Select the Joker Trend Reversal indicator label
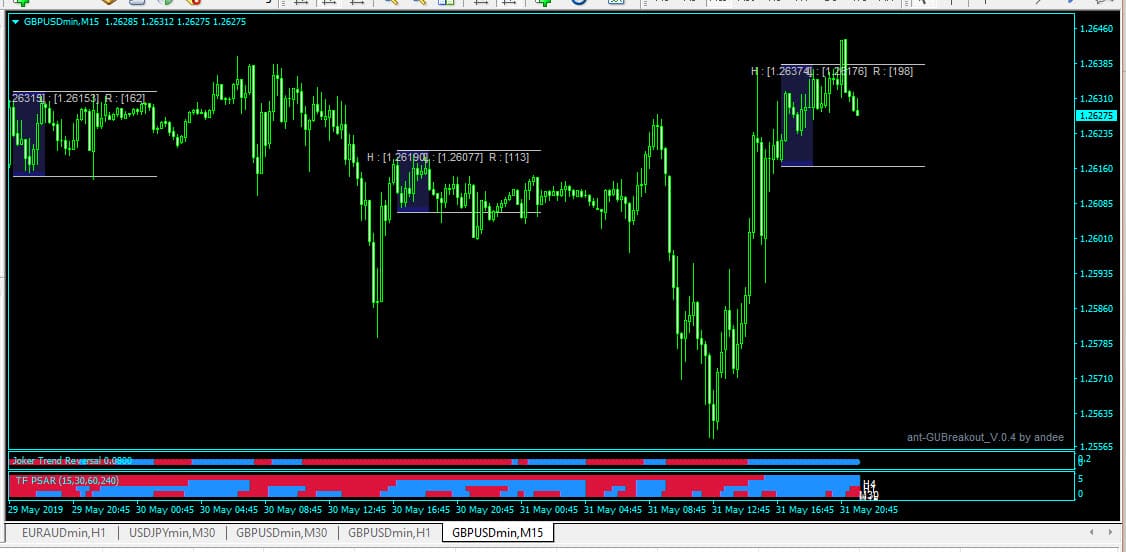This screenshot has height=552, width=1126. point(70,461)
